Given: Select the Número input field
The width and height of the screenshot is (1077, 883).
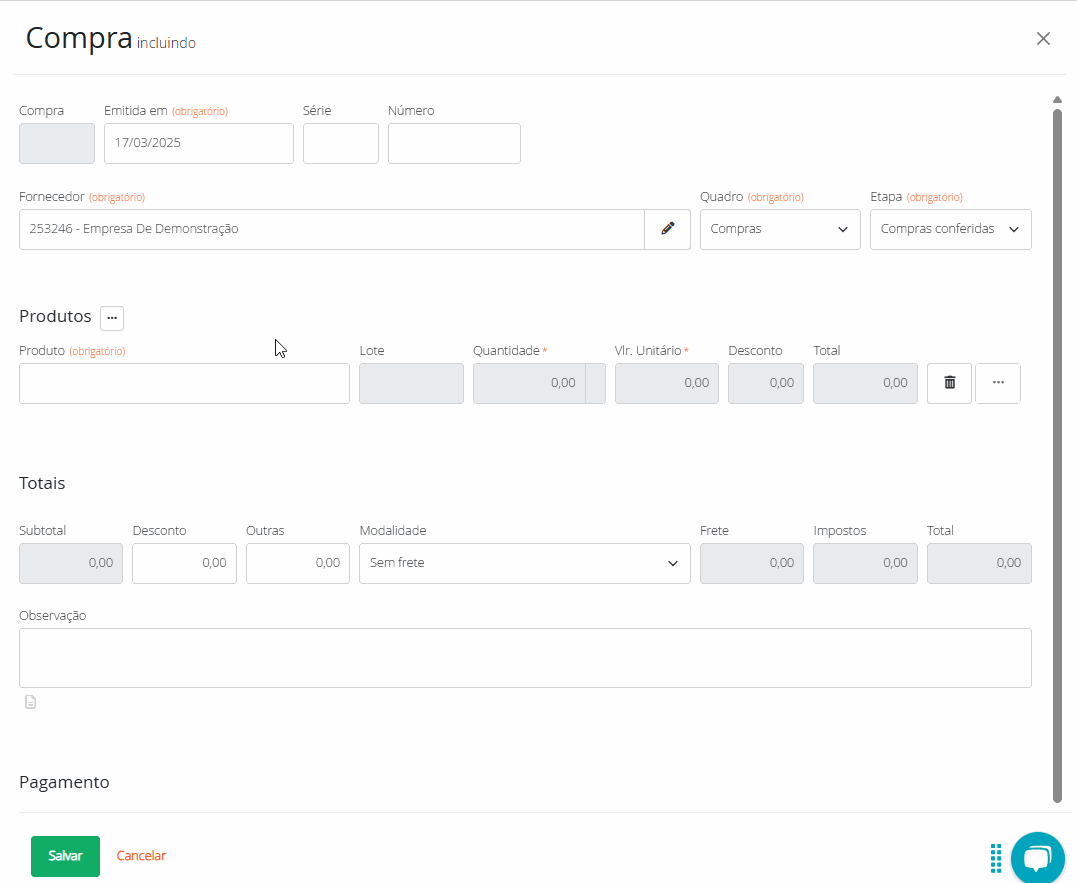Looking at the screenshot, I should pos(454,143).
